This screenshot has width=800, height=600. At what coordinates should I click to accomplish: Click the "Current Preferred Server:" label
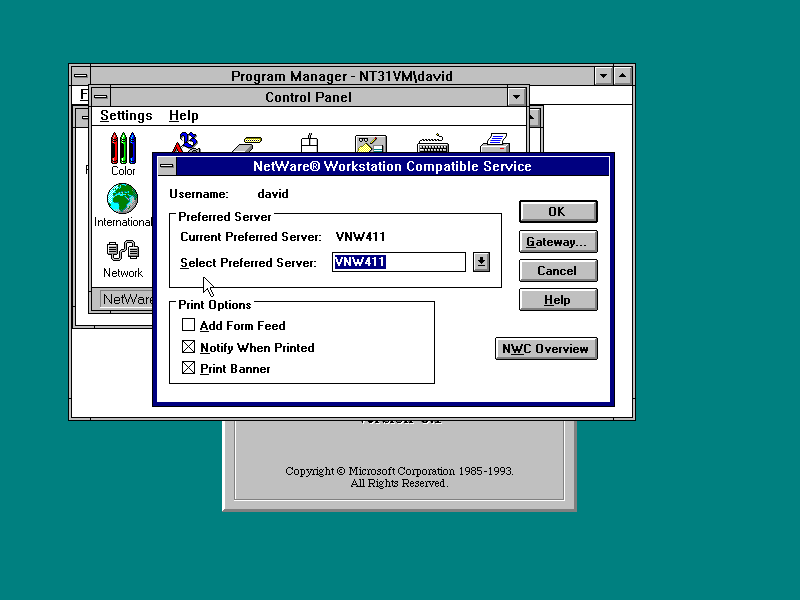[x=251, y=237]
